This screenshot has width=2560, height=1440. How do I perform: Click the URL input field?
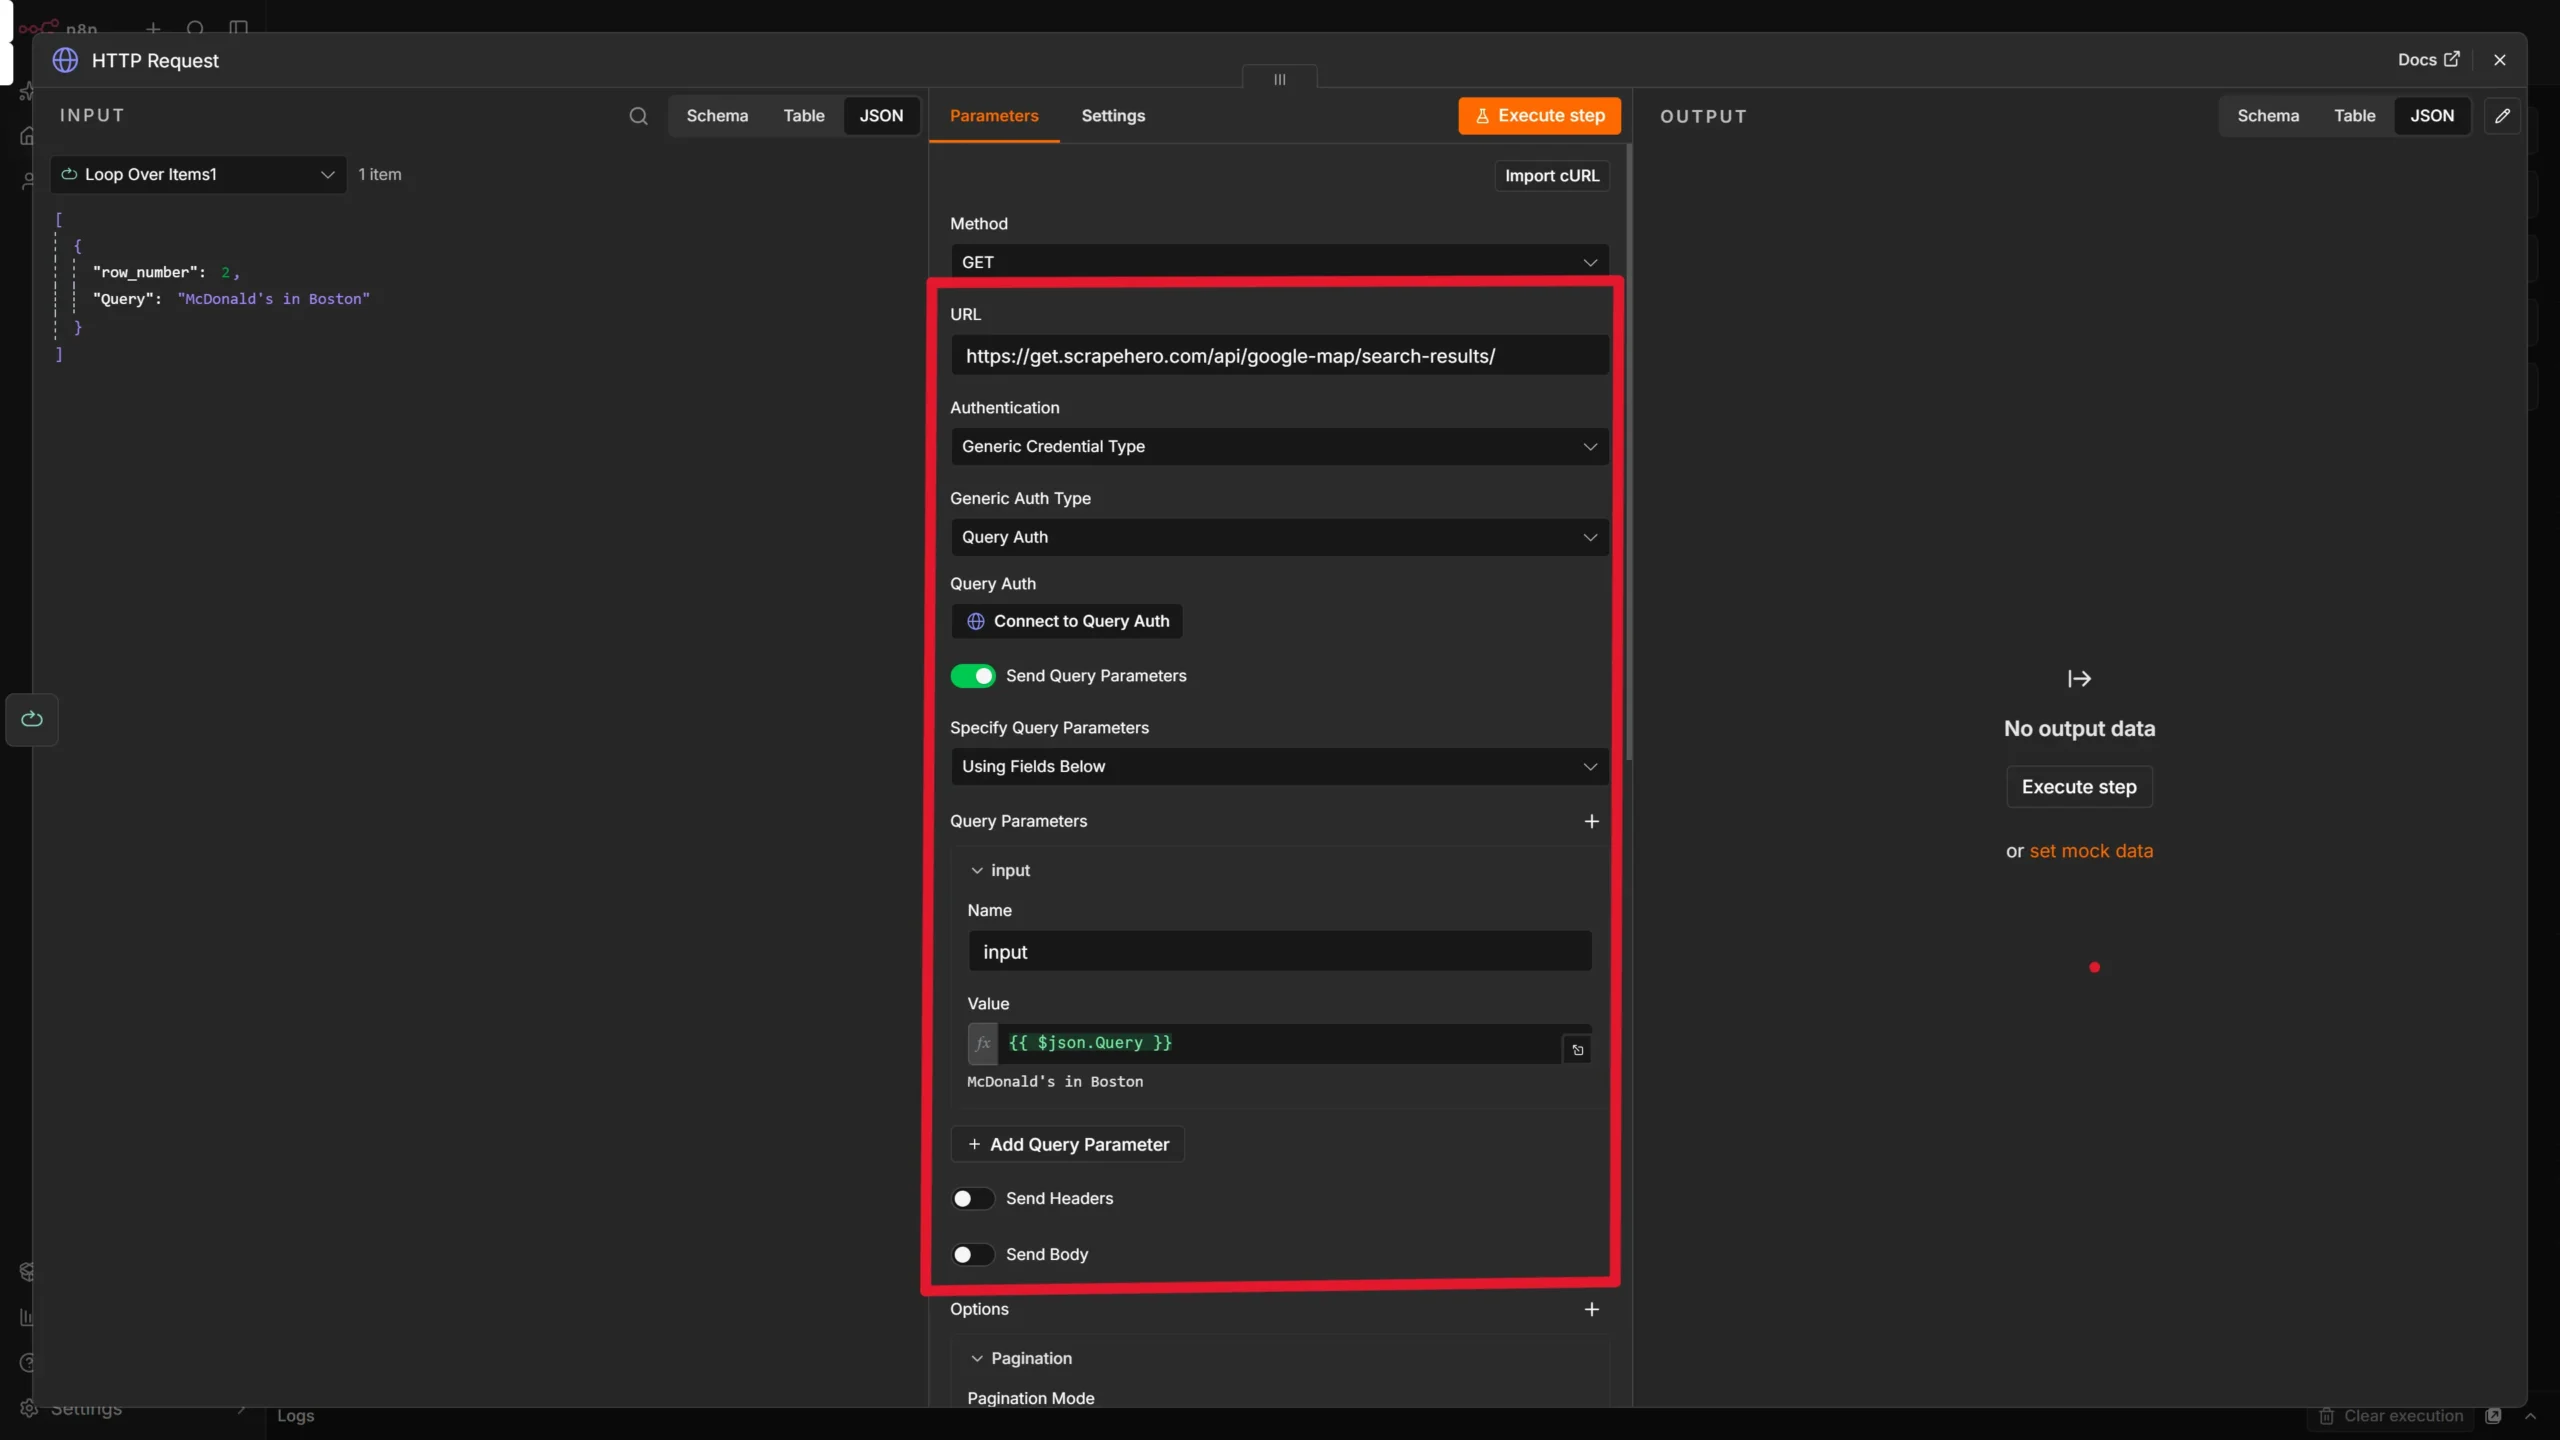pyautogui.click(x=1279, y=356)
